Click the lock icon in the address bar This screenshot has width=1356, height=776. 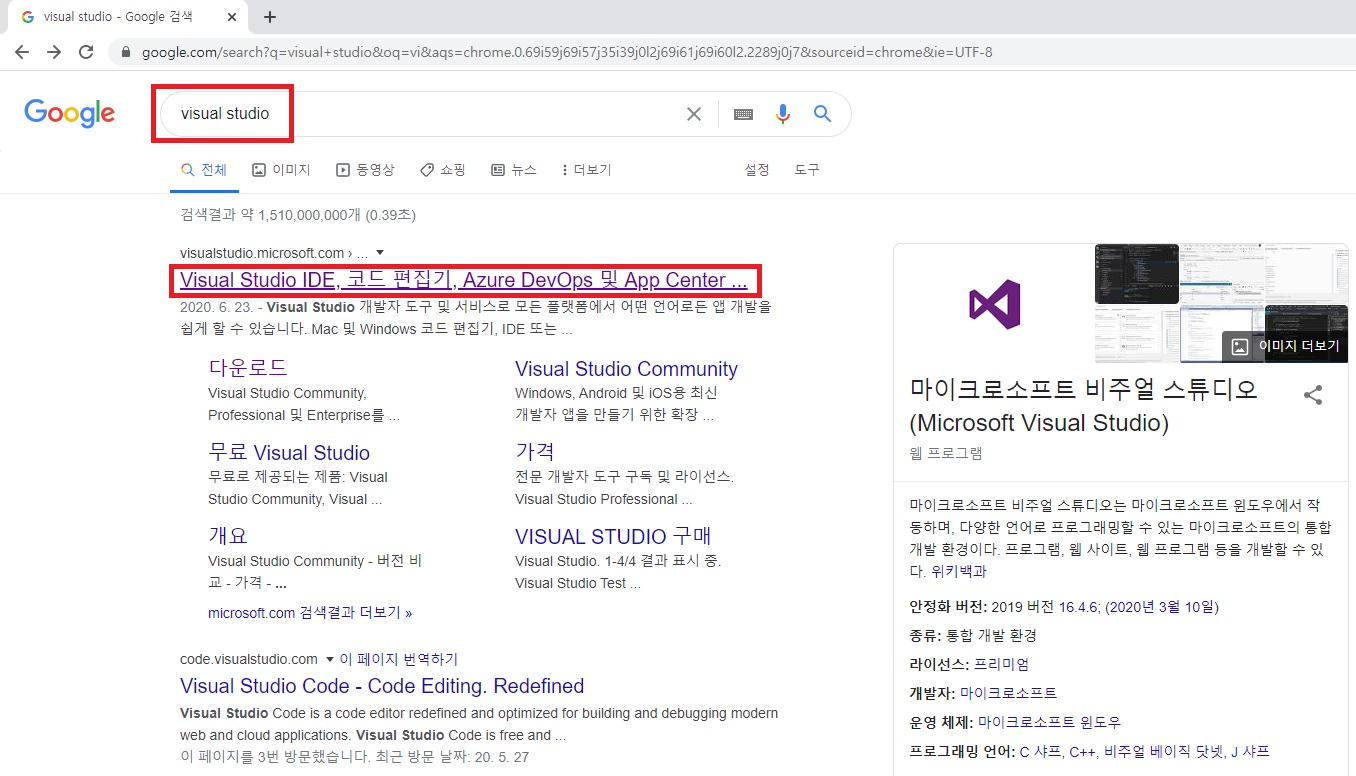click(126, 52)
